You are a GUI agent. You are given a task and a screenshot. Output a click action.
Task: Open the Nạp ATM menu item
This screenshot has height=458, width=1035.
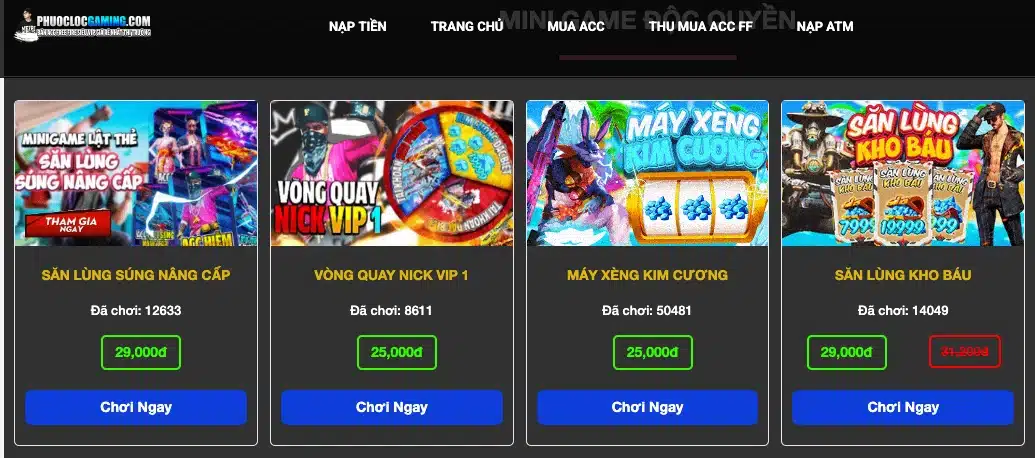(824, 26)
